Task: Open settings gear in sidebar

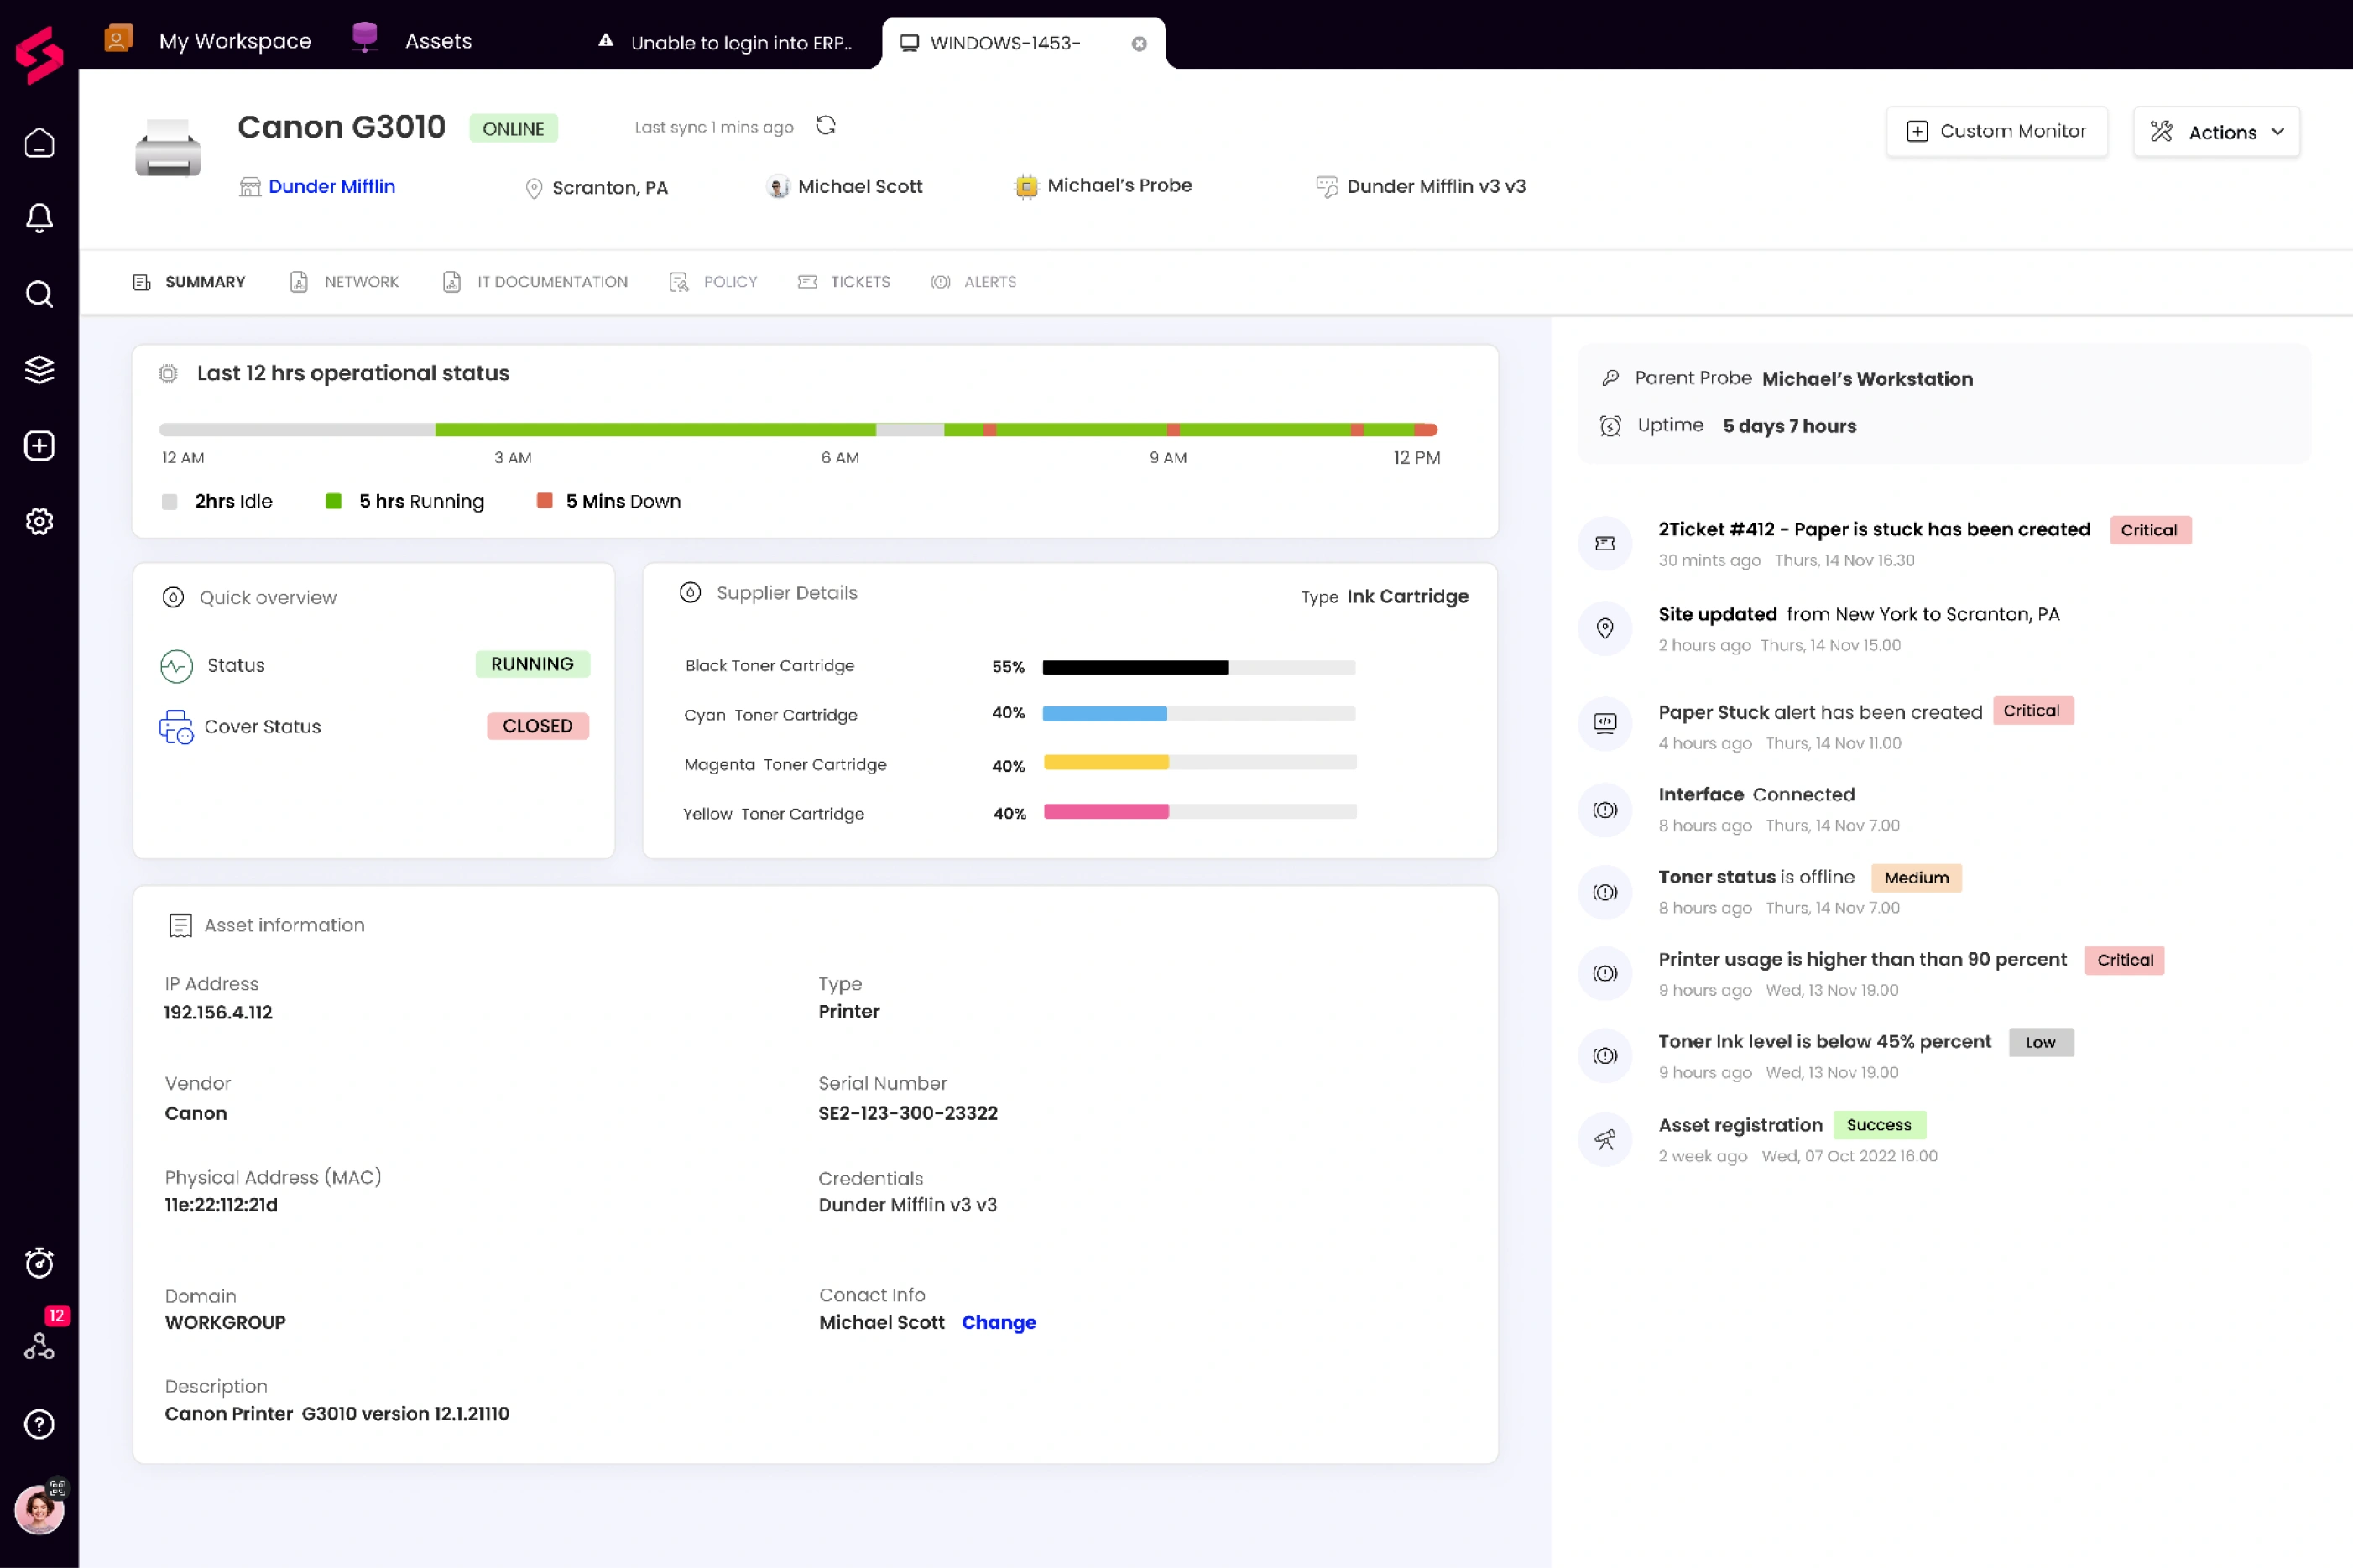Action: coord(39,521)
